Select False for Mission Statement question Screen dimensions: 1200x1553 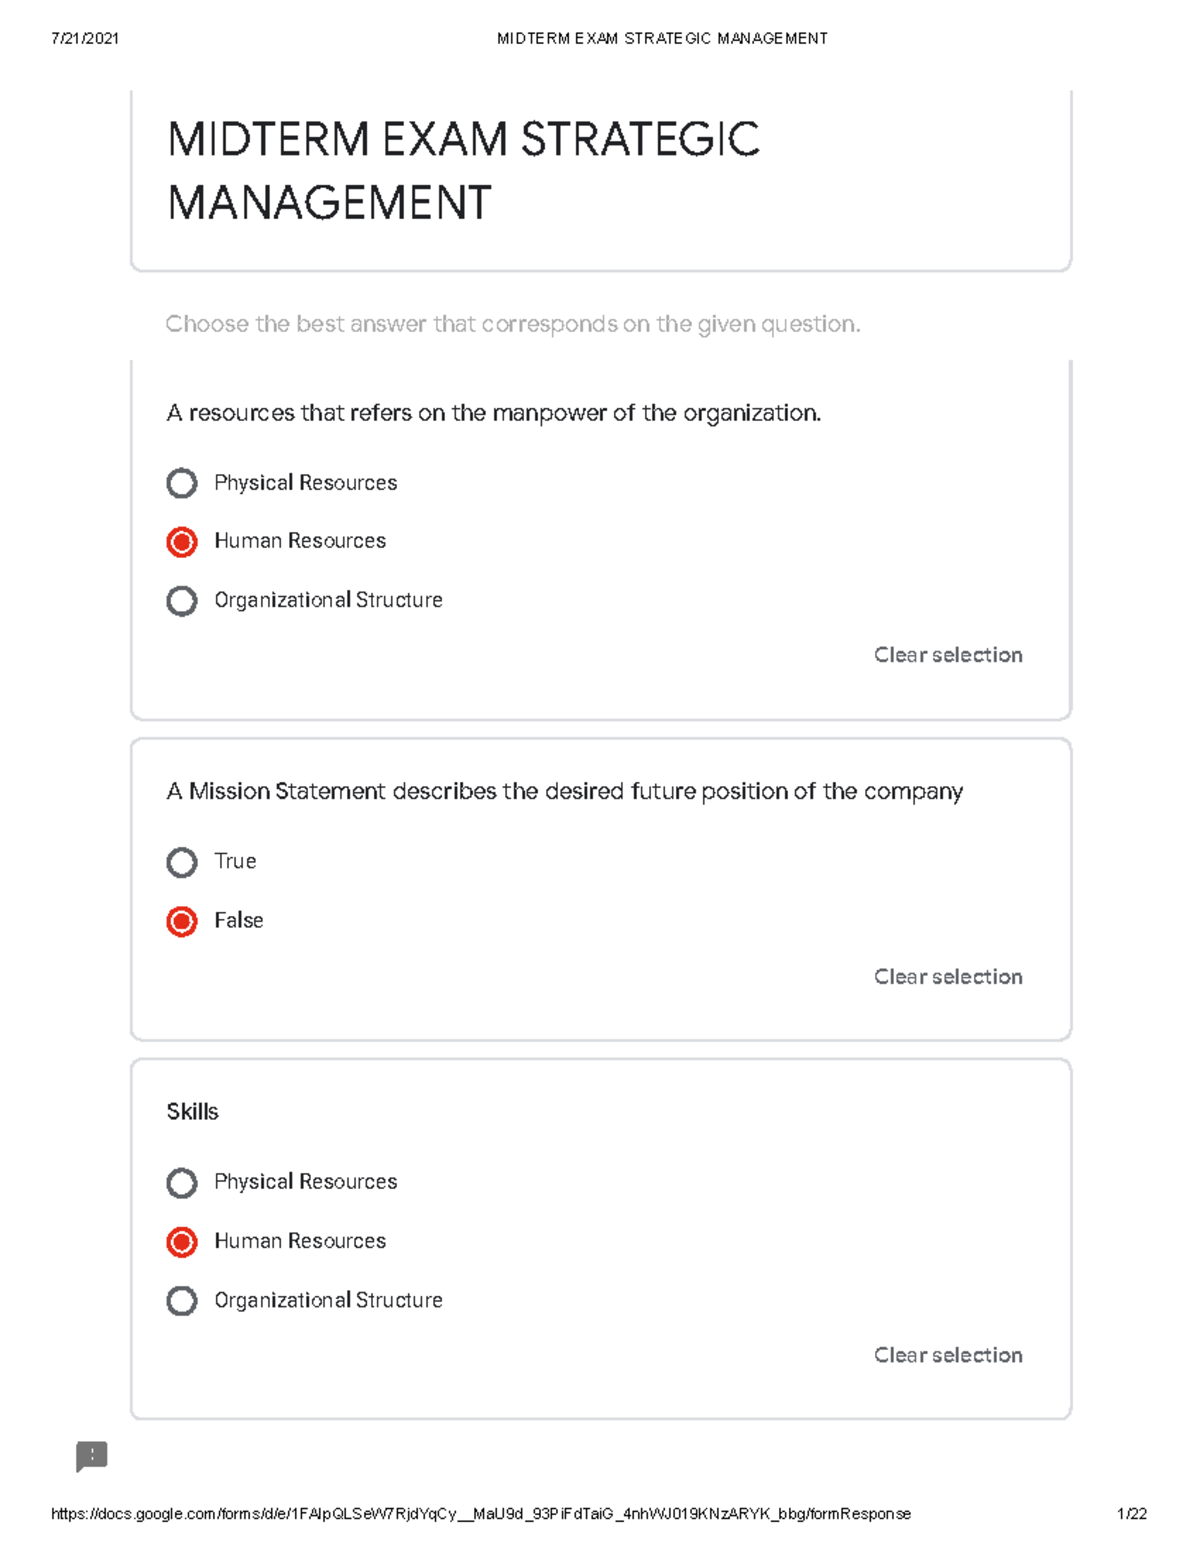181,922
